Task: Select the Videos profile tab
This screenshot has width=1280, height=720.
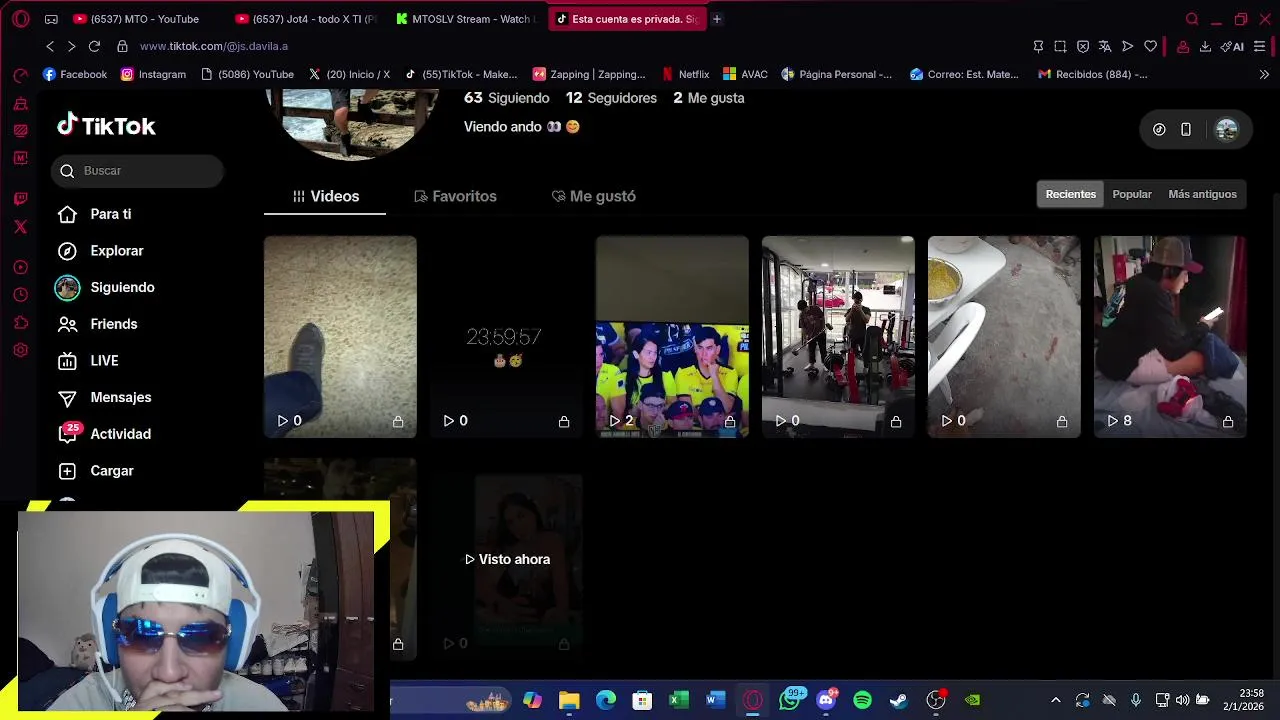Action: (x=325, y=196)
